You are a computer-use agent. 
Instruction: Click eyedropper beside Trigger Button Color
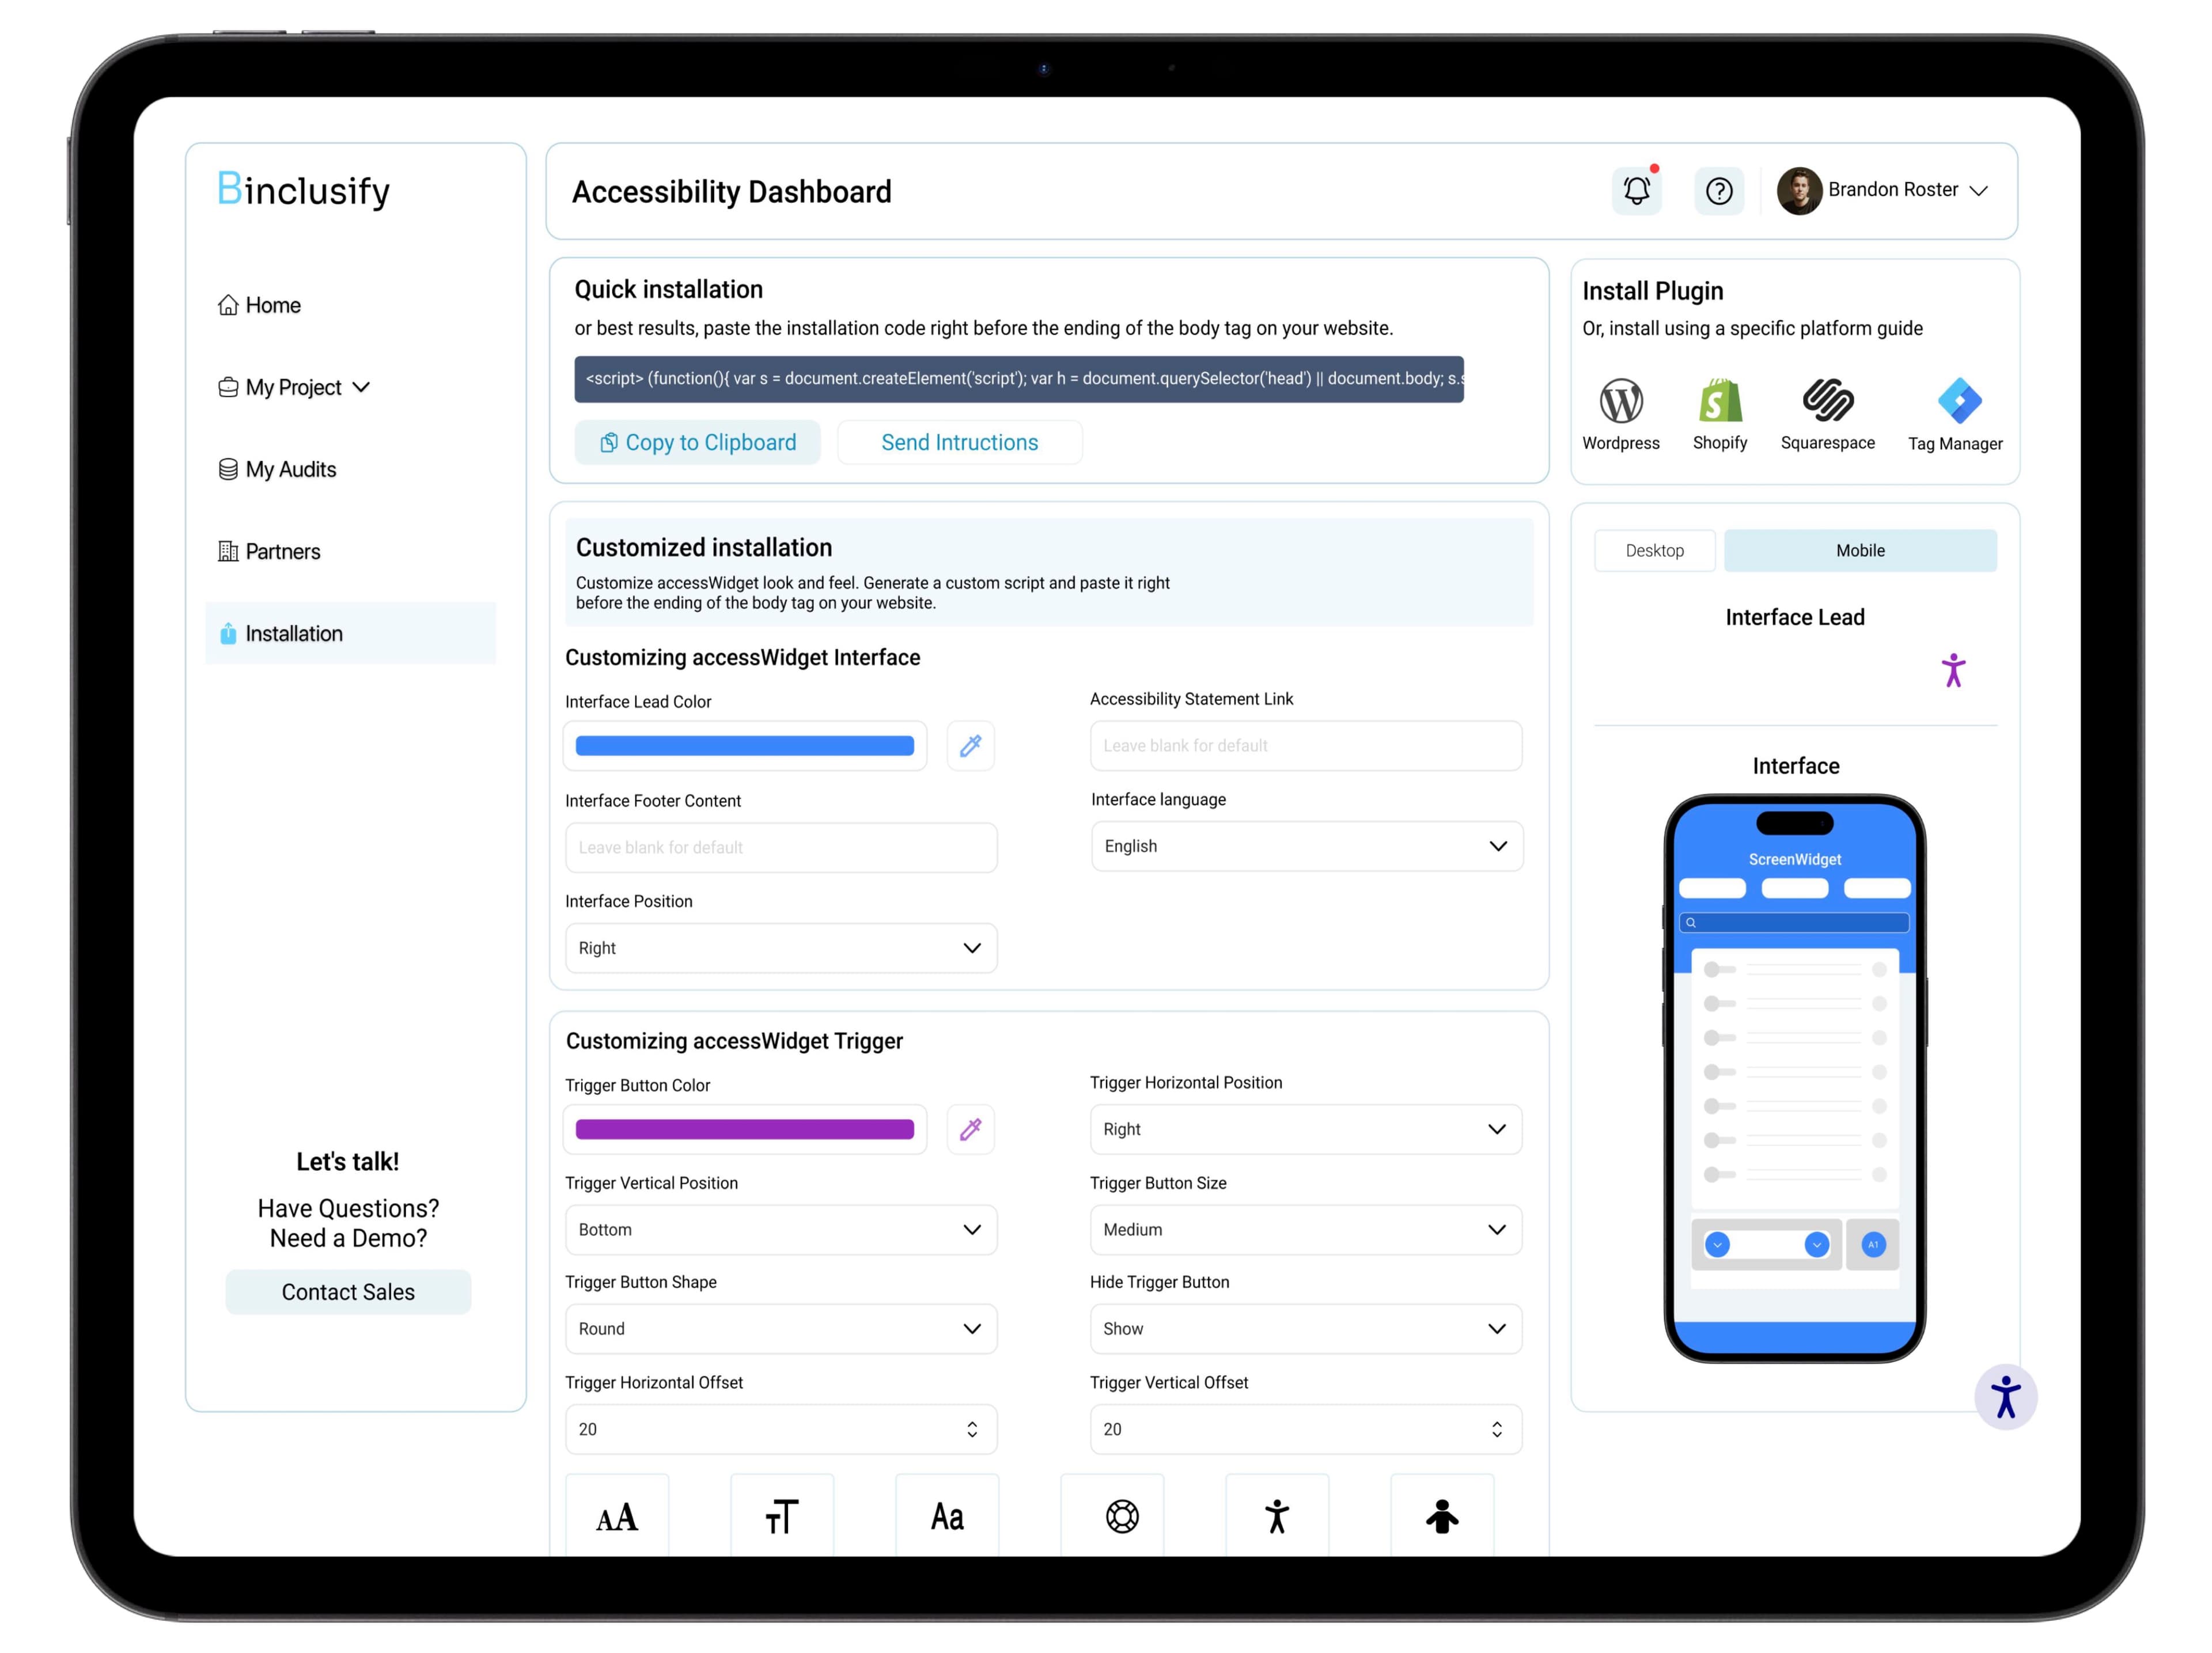tap(970, 1129)
